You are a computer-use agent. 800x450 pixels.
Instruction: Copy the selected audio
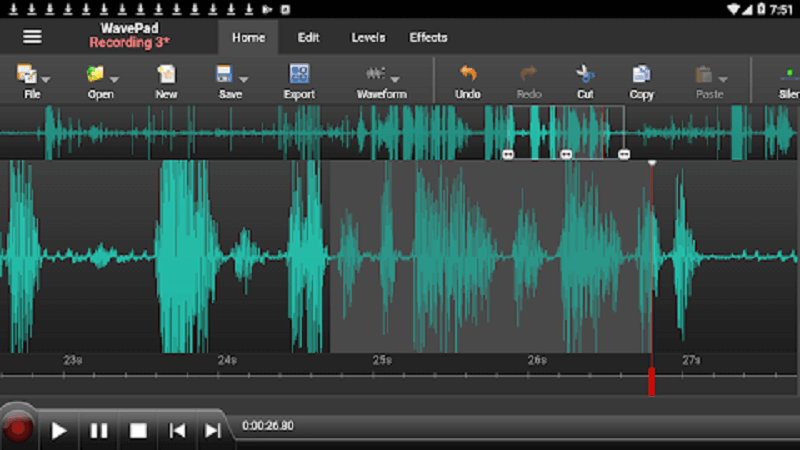coord(641,80)
